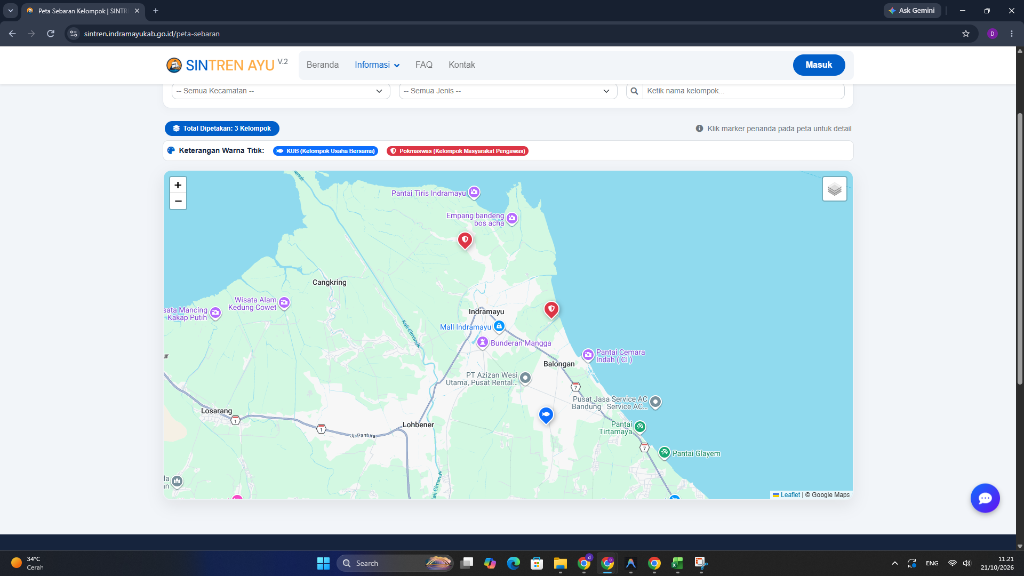Open Microsoft Store from the taskbar
The image size is (1024, 576).
point(537,563)
